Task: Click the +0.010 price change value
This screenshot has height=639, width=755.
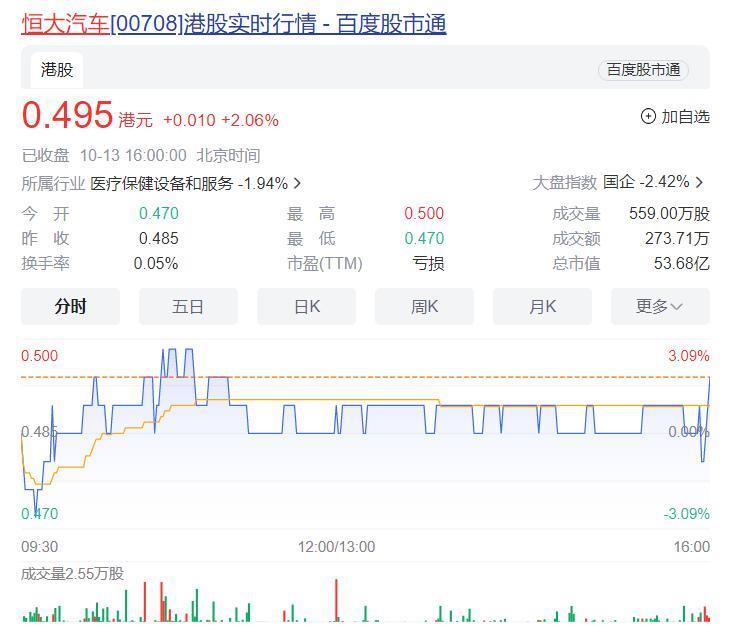Action: coord(189,120)
